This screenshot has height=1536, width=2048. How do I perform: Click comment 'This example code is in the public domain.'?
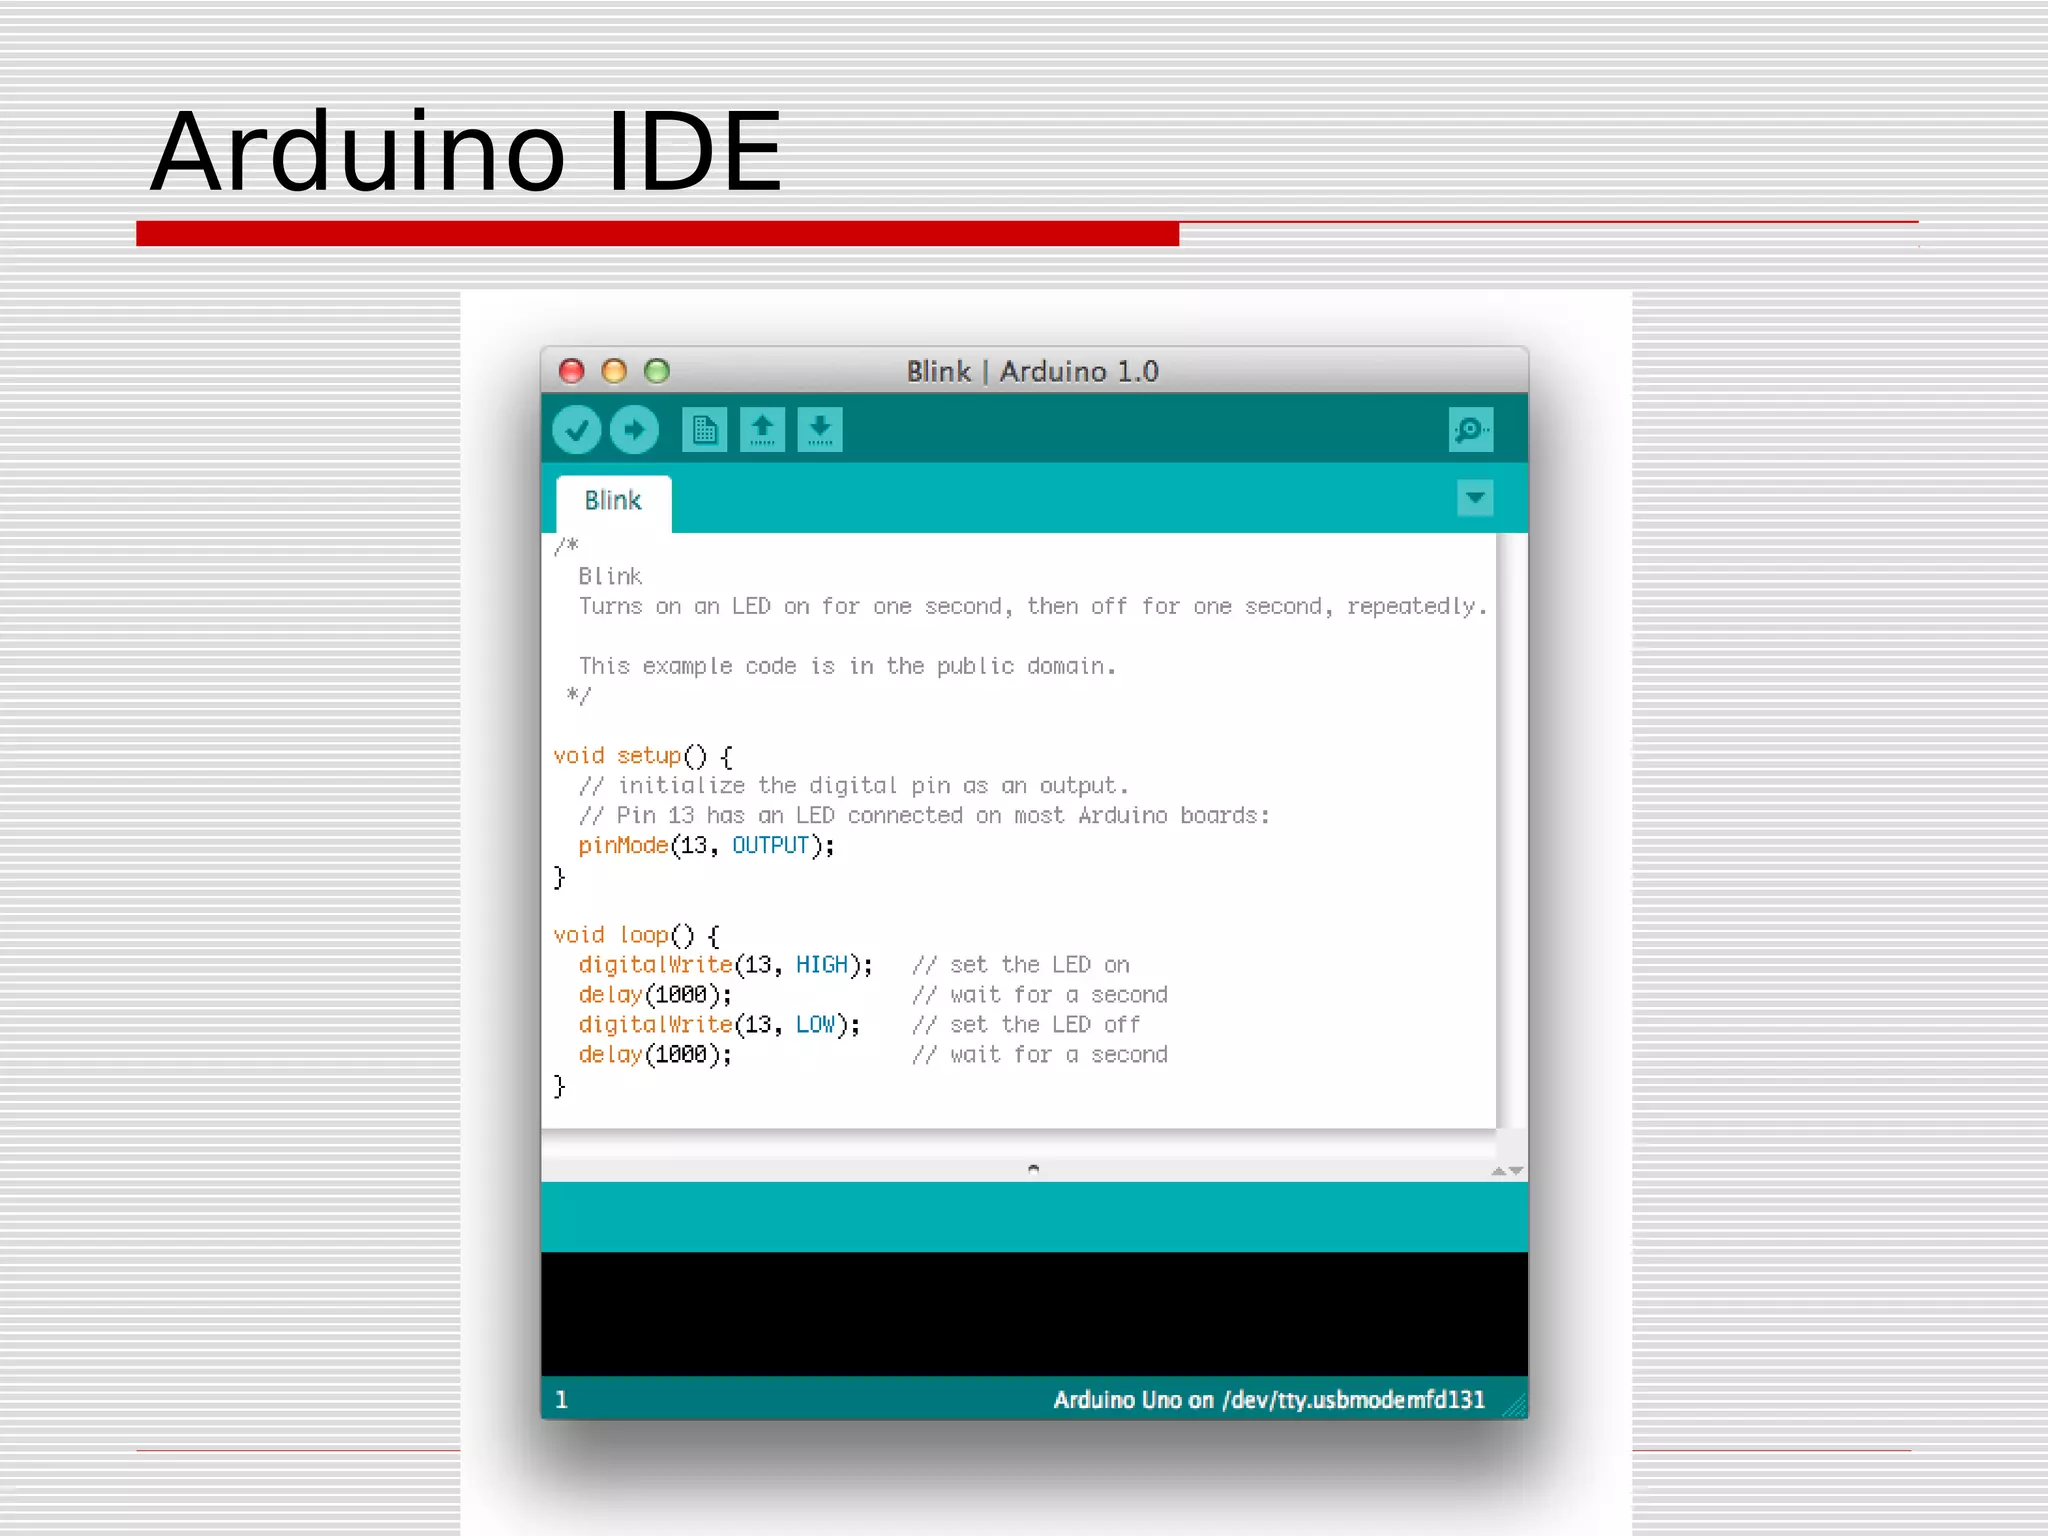tap(847, 666)
